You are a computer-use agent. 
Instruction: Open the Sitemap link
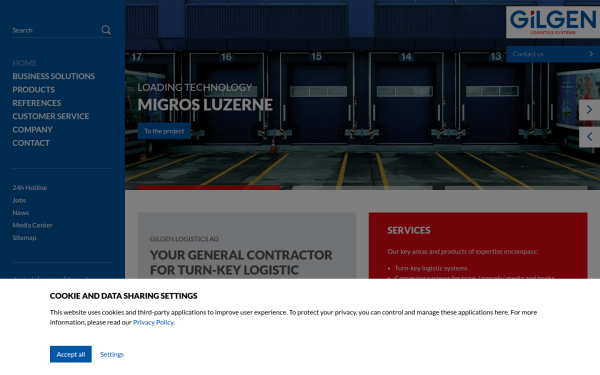pos(24,238)
